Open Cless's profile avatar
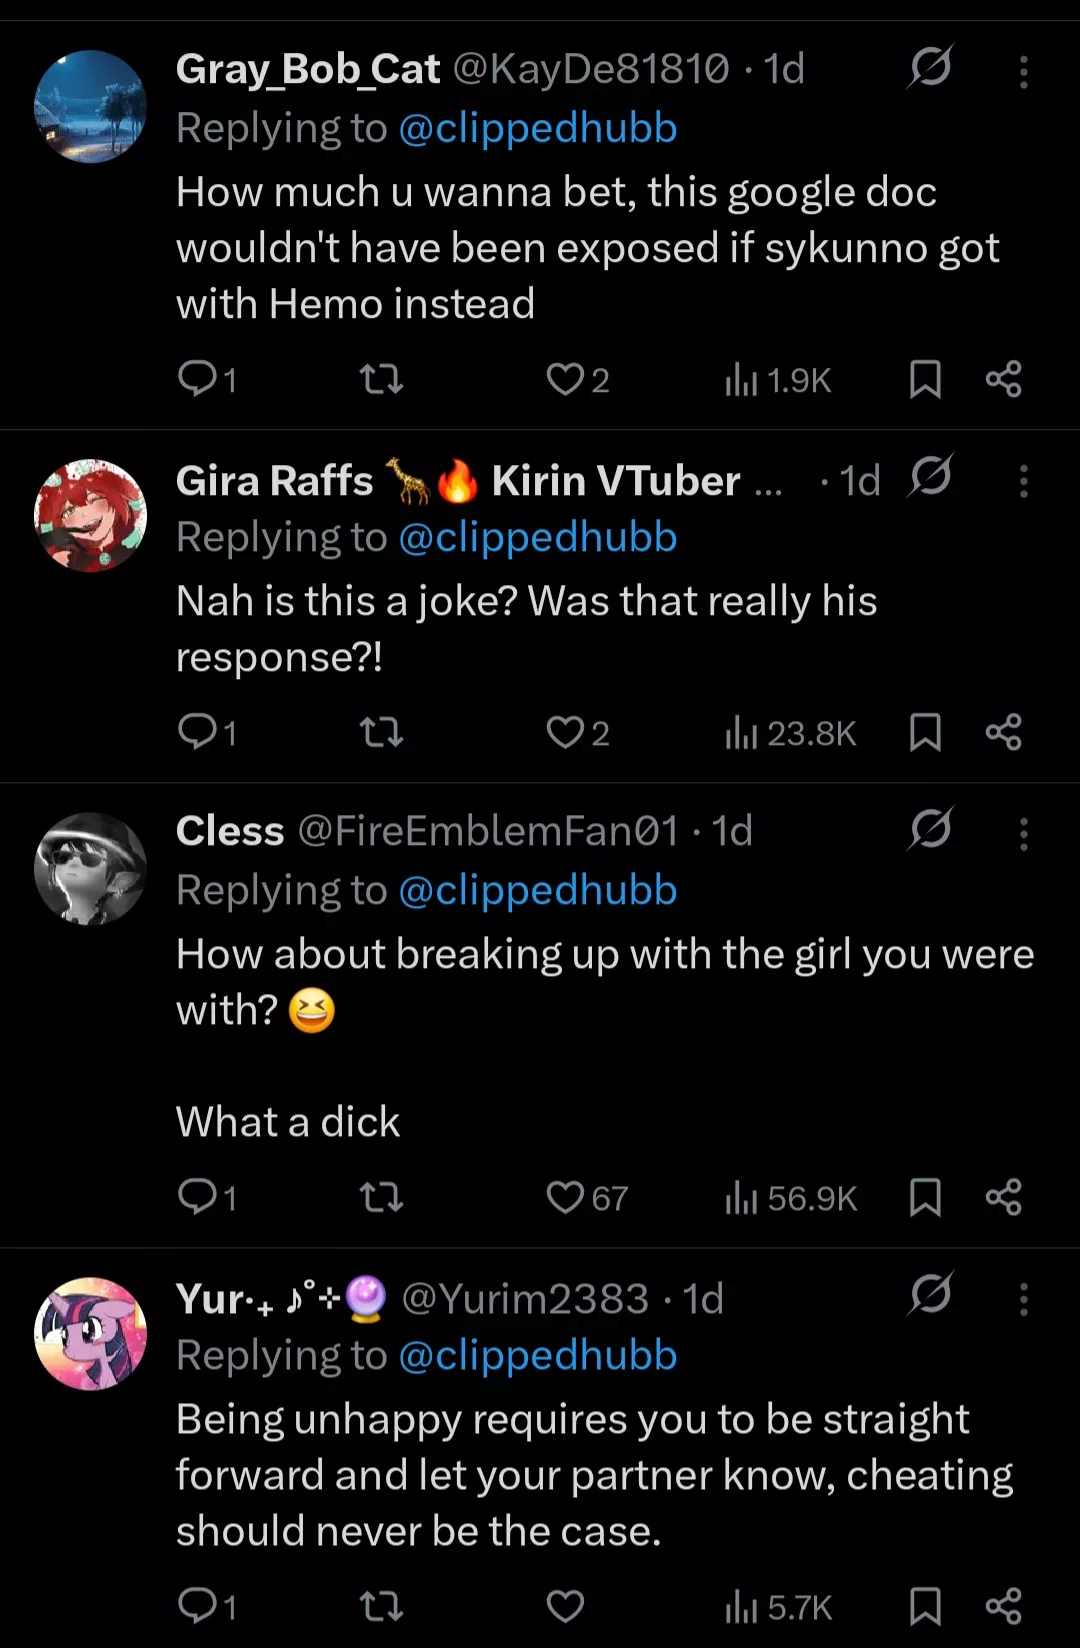The height and width of the screenshot is (1648, 1080). point(90,868)
